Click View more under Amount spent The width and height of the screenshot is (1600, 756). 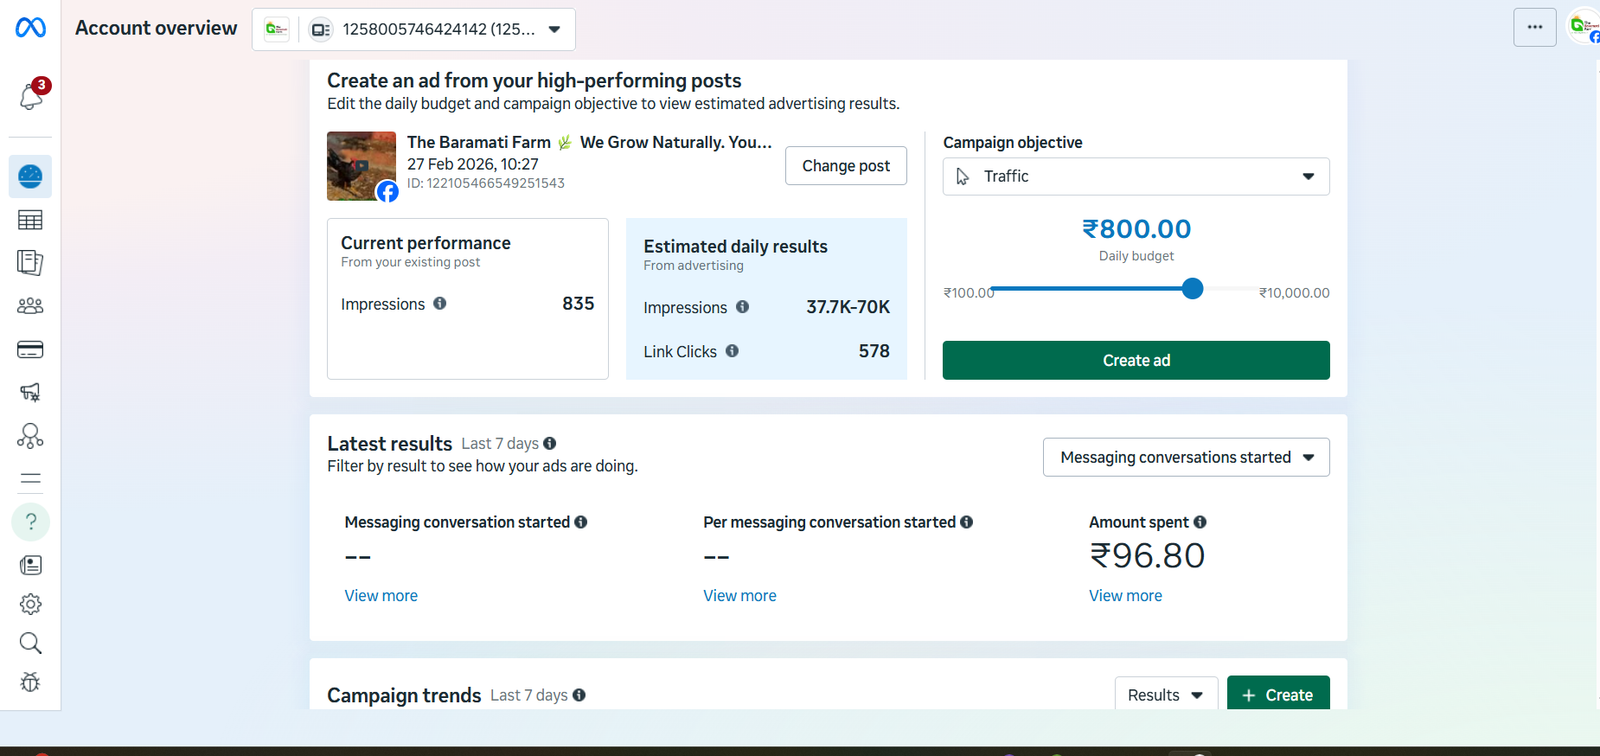tap(1125, 596)
